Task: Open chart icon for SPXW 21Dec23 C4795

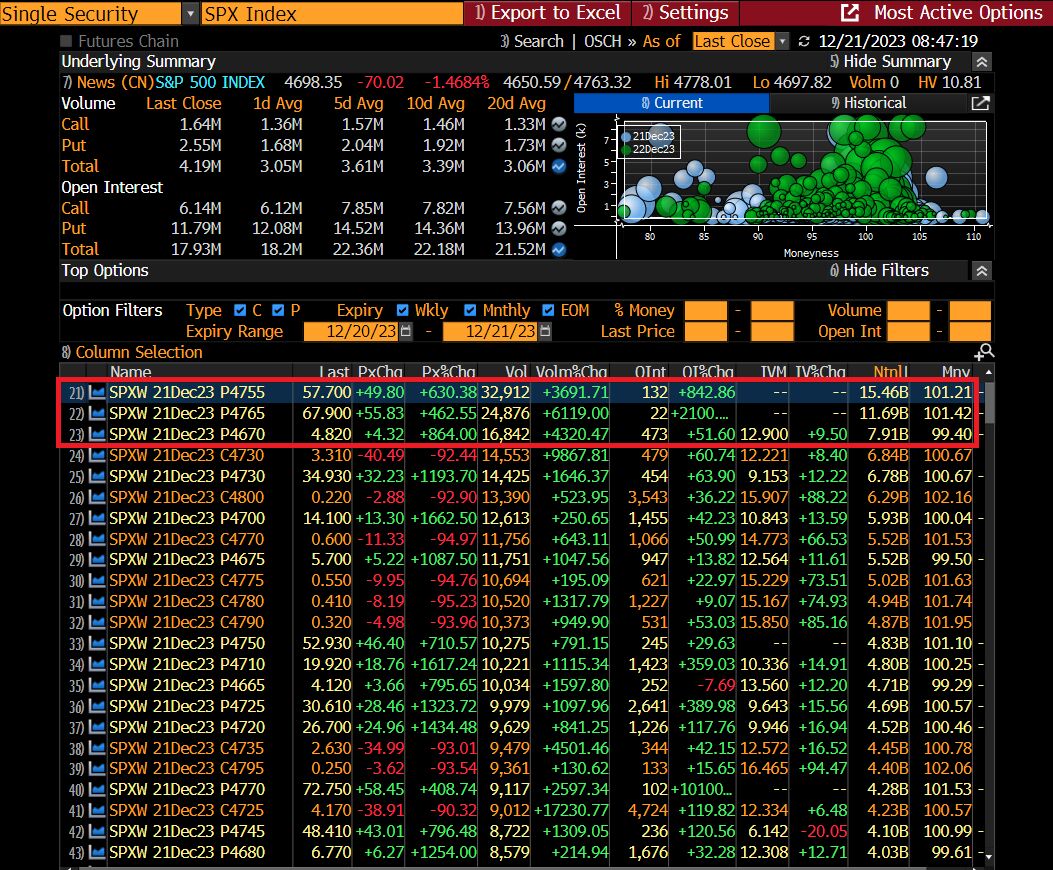Action: 97,769
